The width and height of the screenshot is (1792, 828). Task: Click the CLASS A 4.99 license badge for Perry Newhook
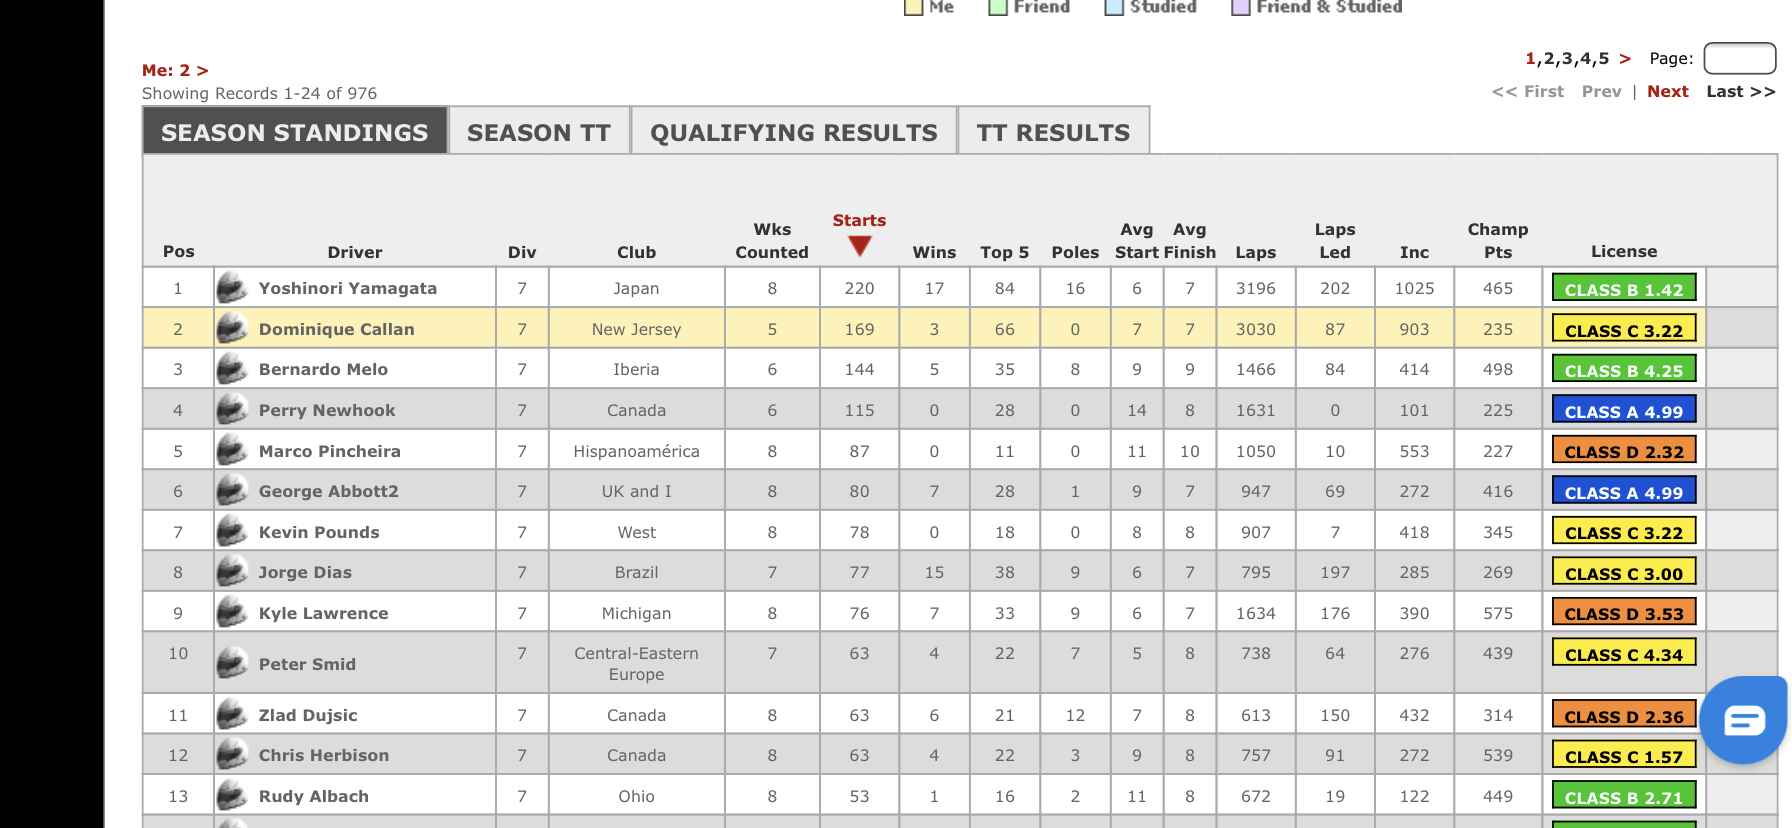(1623, 410)
